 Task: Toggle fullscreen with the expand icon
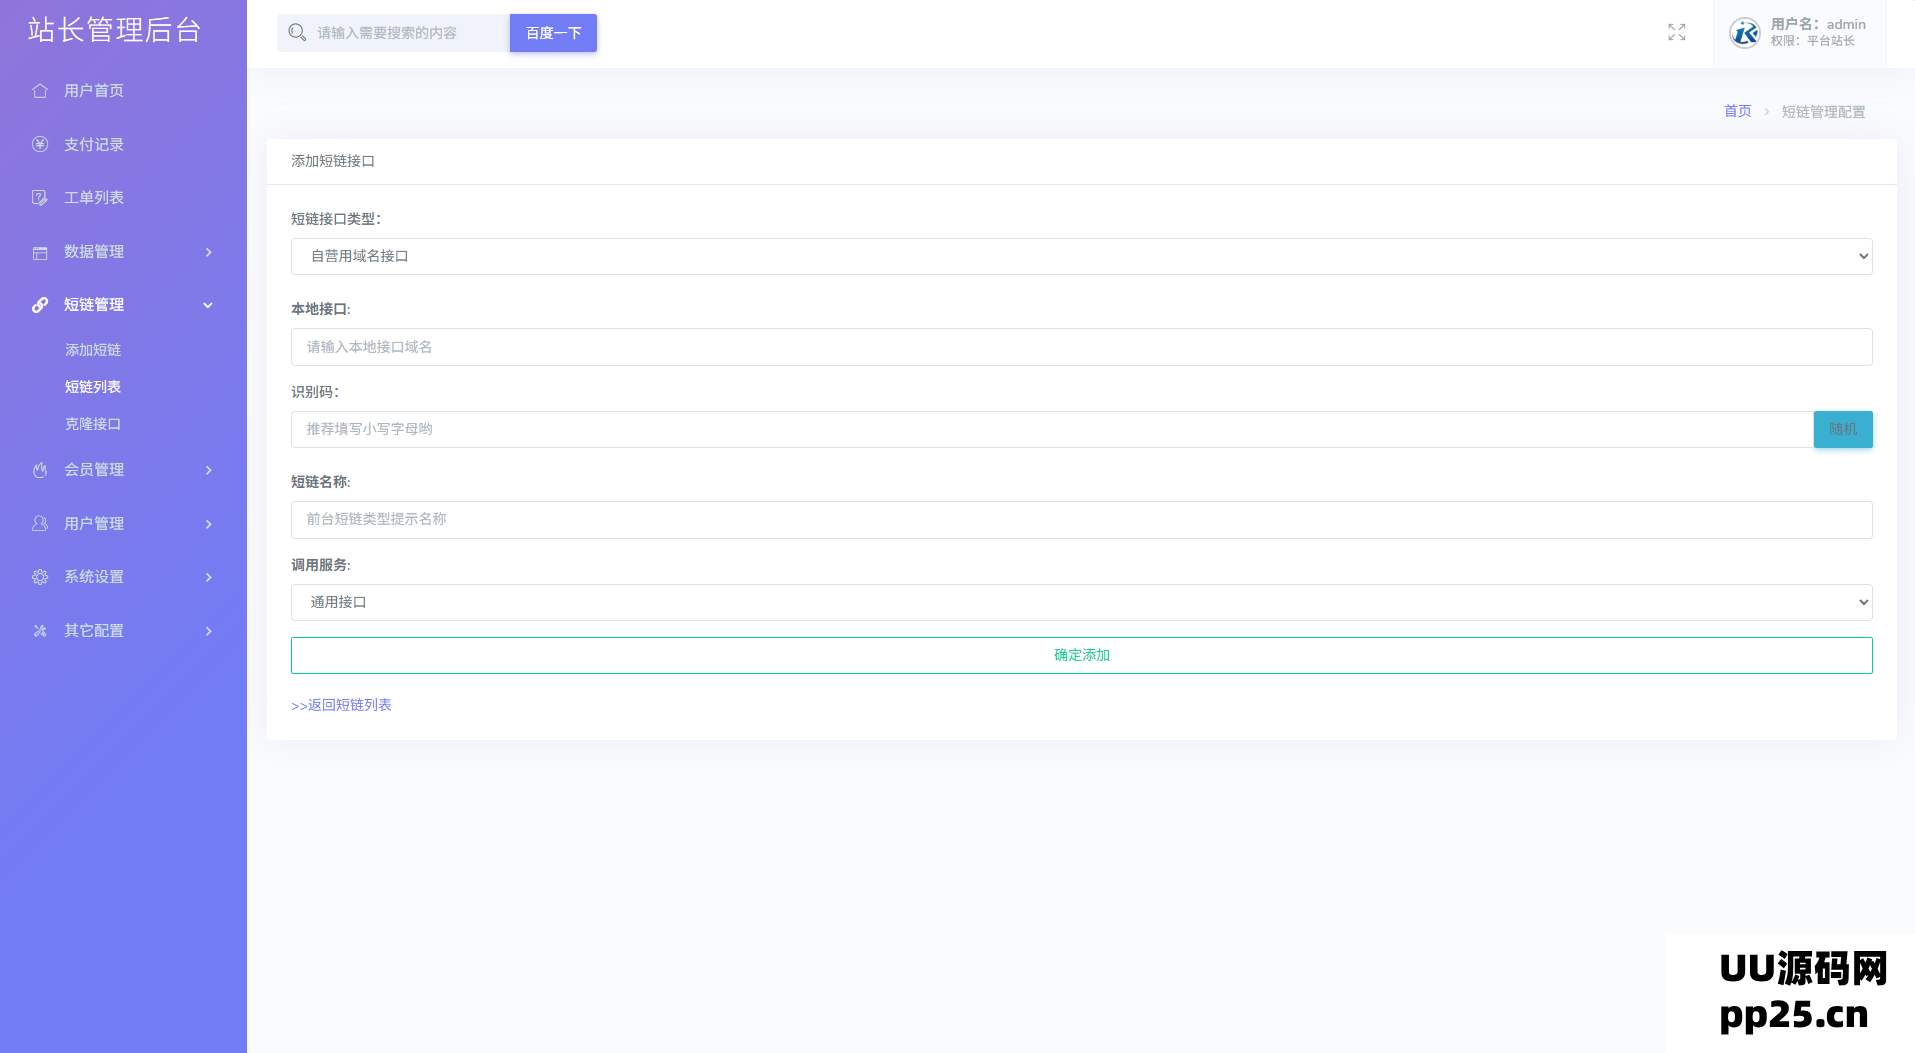point(1677,33)
